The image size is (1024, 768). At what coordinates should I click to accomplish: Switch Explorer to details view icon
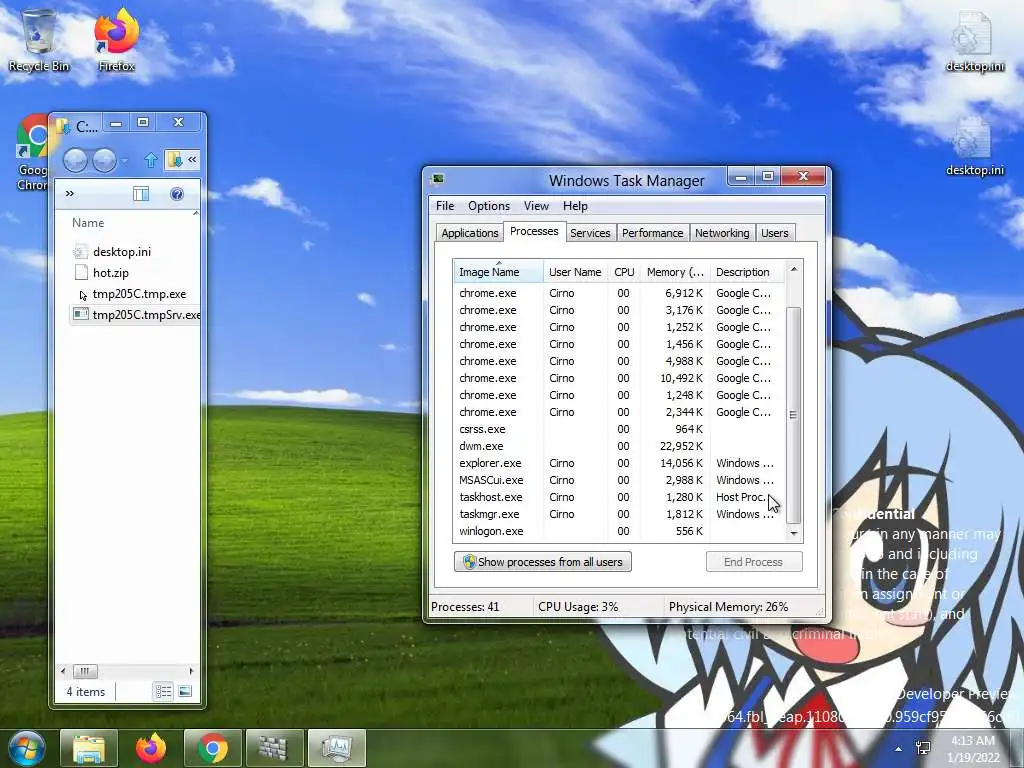point(163,691)
